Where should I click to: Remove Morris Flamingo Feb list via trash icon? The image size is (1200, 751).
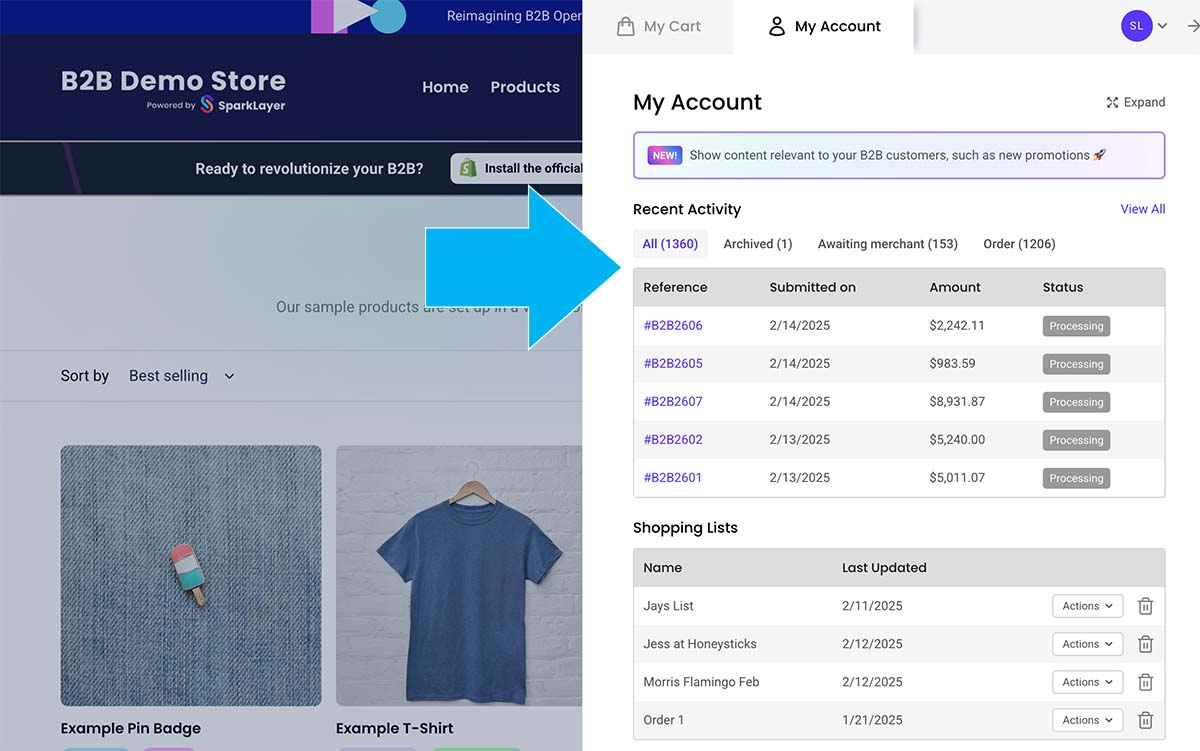pos(1145,682)
